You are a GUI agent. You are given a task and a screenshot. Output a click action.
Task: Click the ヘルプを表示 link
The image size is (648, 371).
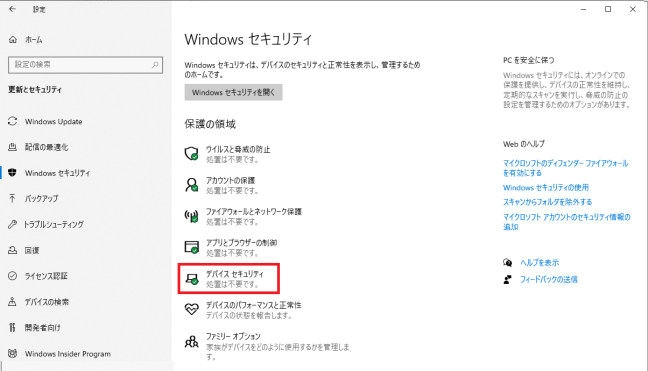click(539, 263)
